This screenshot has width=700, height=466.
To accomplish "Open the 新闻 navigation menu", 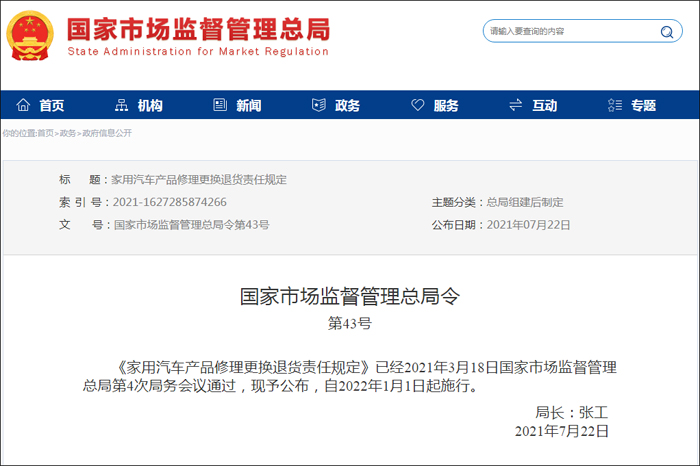I will (249, 105).
